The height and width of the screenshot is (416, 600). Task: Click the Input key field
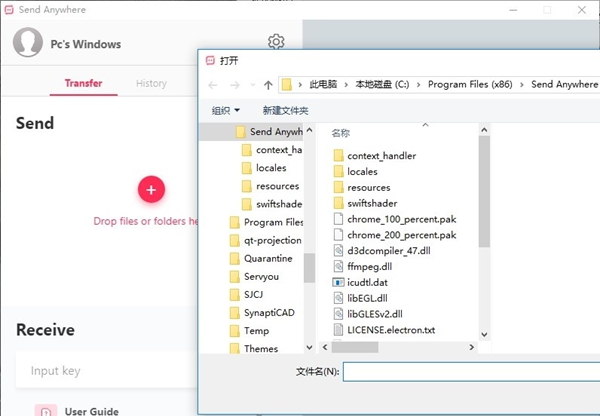pyautogui.click(x=107, y=370)
